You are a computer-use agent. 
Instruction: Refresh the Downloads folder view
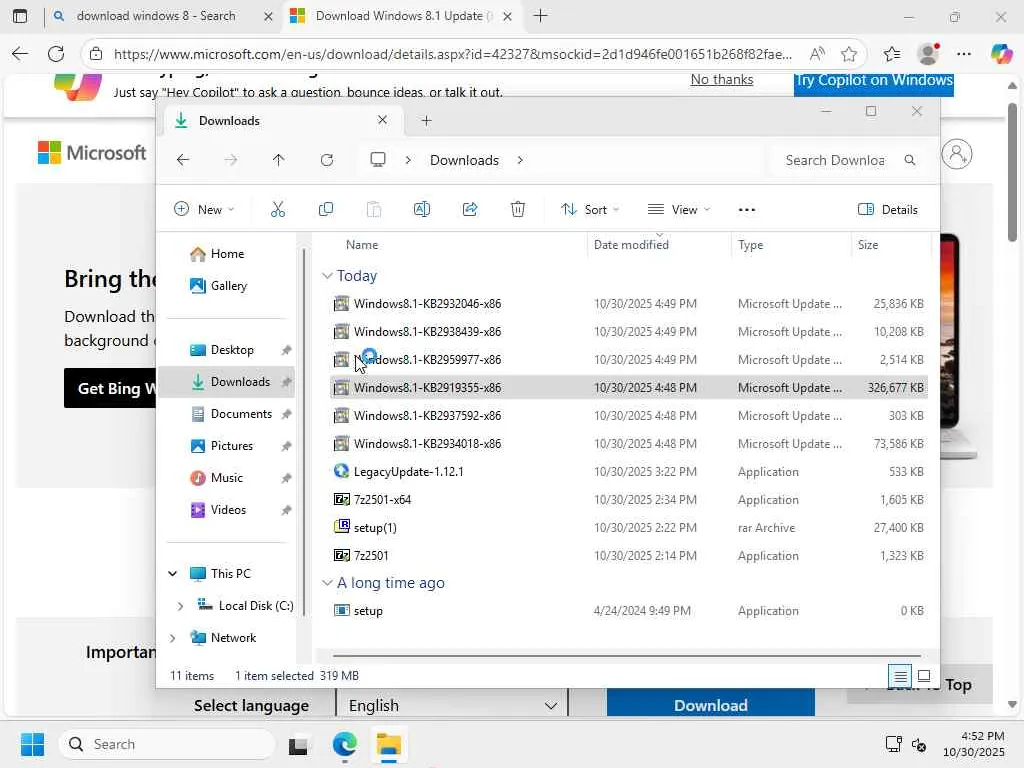(327, 160)
